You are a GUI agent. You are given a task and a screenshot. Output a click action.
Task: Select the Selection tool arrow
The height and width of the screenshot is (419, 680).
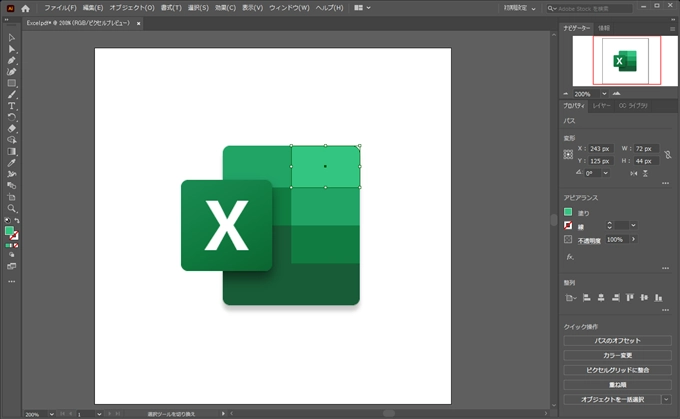tap(12, 38)
